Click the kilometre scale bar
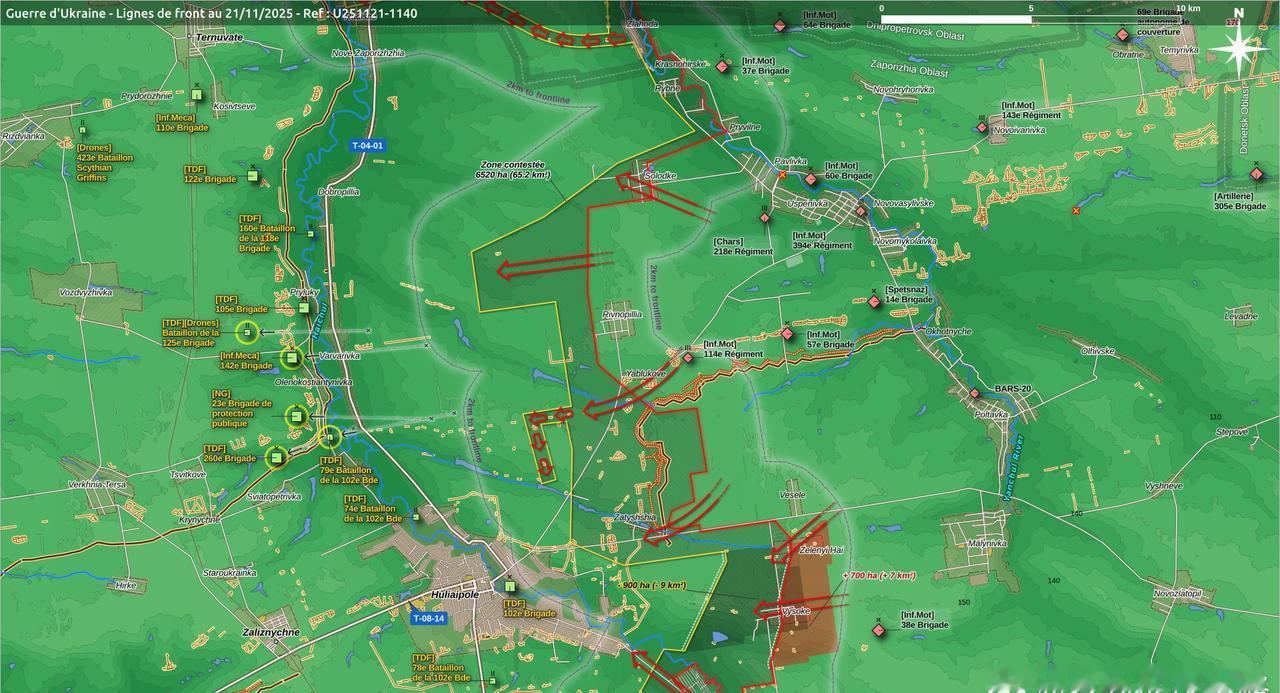This screenshot has width=1280, height=693. pos(1033,20)
